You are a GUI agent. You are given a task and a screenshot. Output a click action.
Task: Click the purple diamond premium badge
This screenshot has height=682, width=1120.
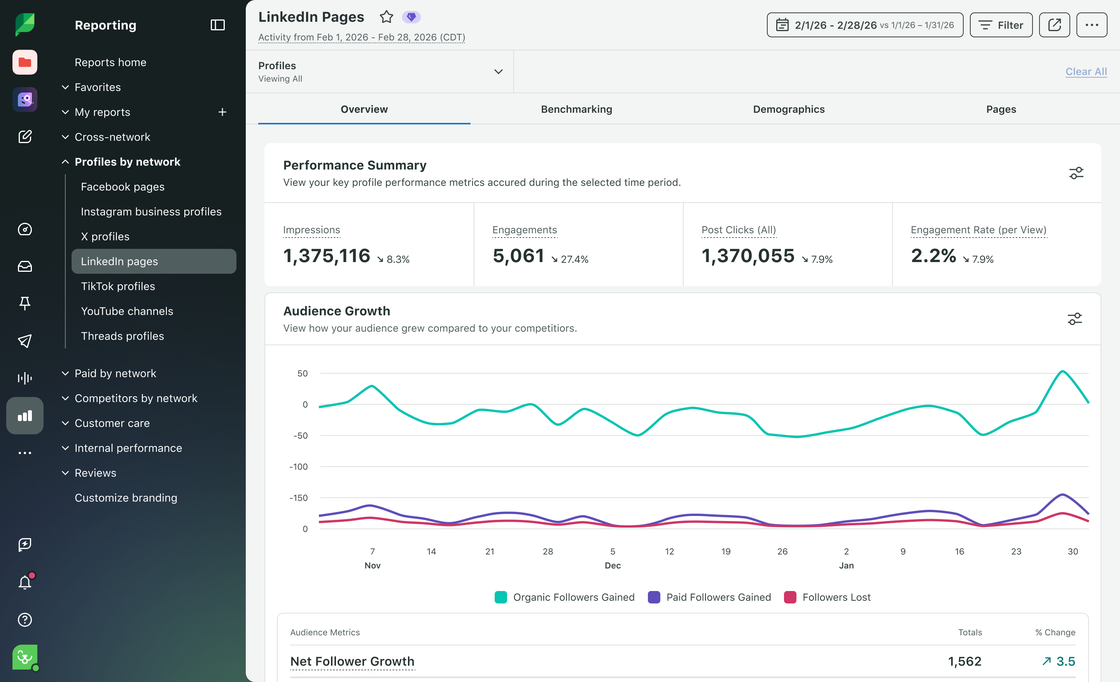(411, 16)
